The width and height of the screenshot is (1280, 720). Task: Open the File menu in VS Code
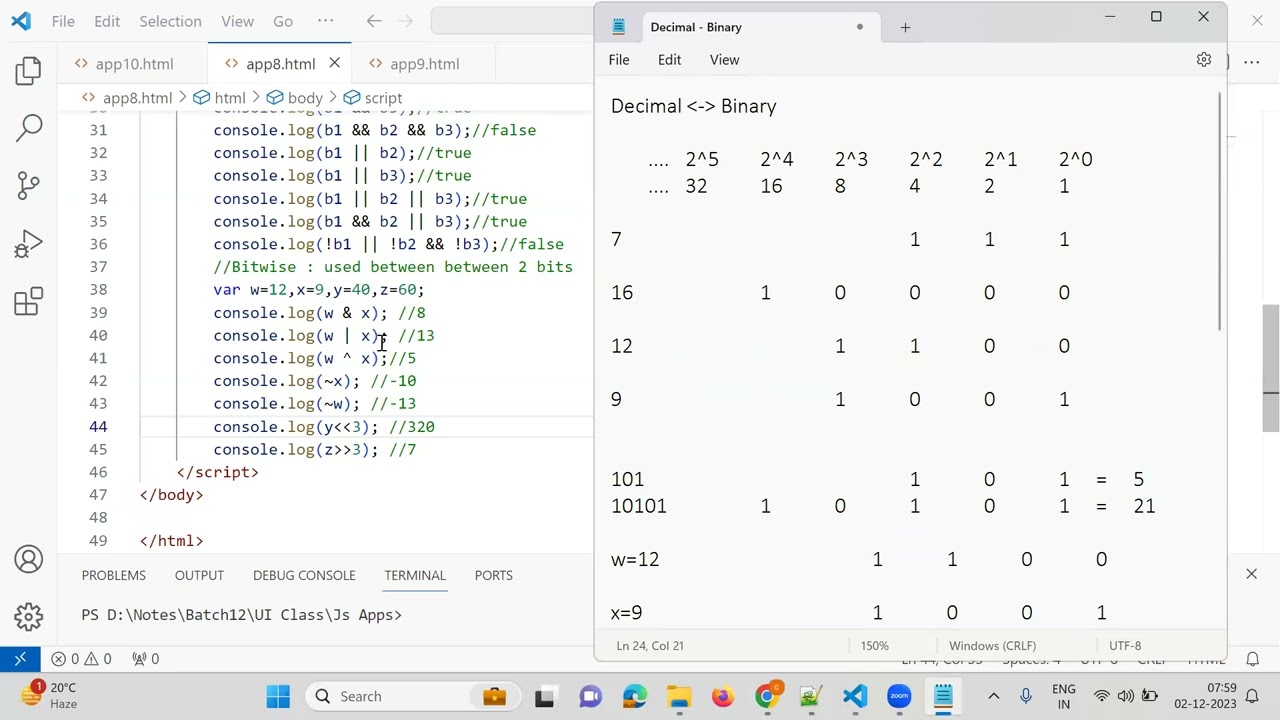click(x=63, y=21)
